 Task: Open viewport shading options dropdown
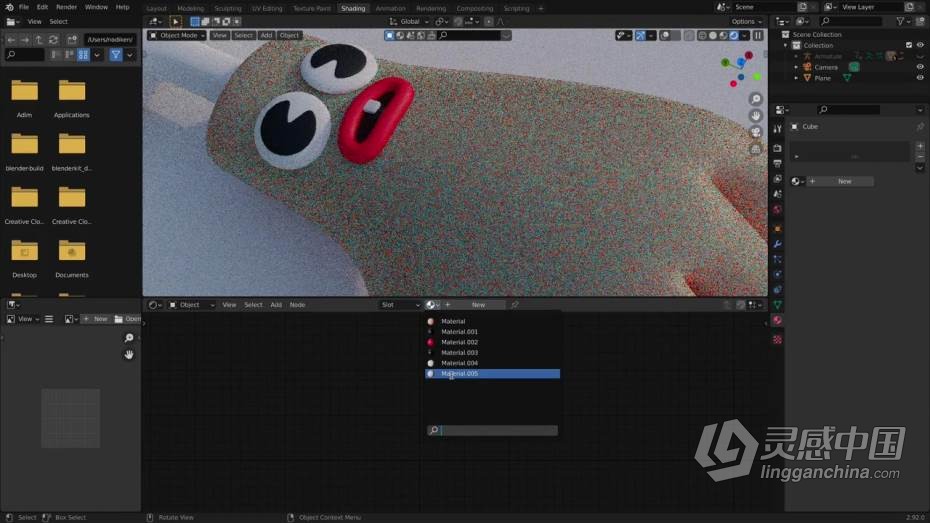pyautogui.click(x=744, y=36)
